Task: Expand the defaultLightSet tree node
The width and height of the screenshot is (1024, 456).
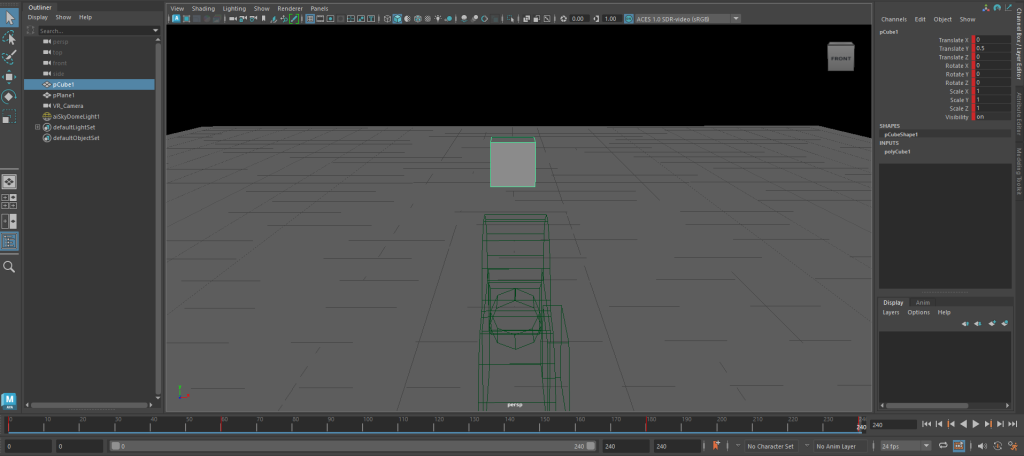Action: coord(37,127)
